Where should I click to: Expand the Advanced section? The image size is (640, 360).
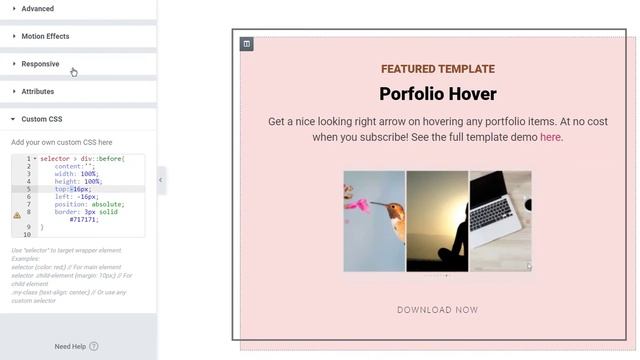point(78,9)
